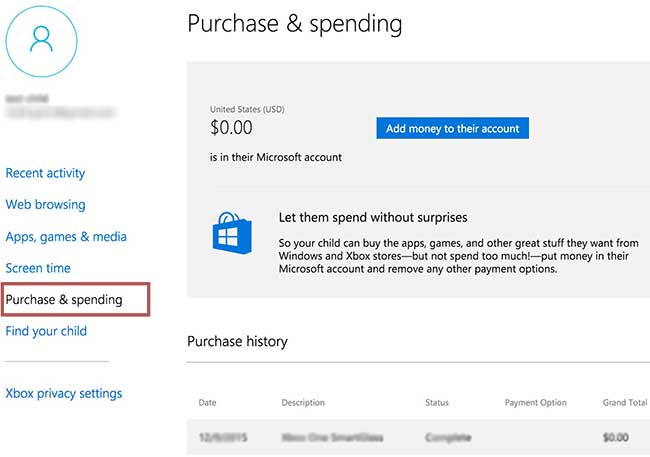Click the Date column header
This screenshot has height=457, width=650.
(x=206, y=403)
